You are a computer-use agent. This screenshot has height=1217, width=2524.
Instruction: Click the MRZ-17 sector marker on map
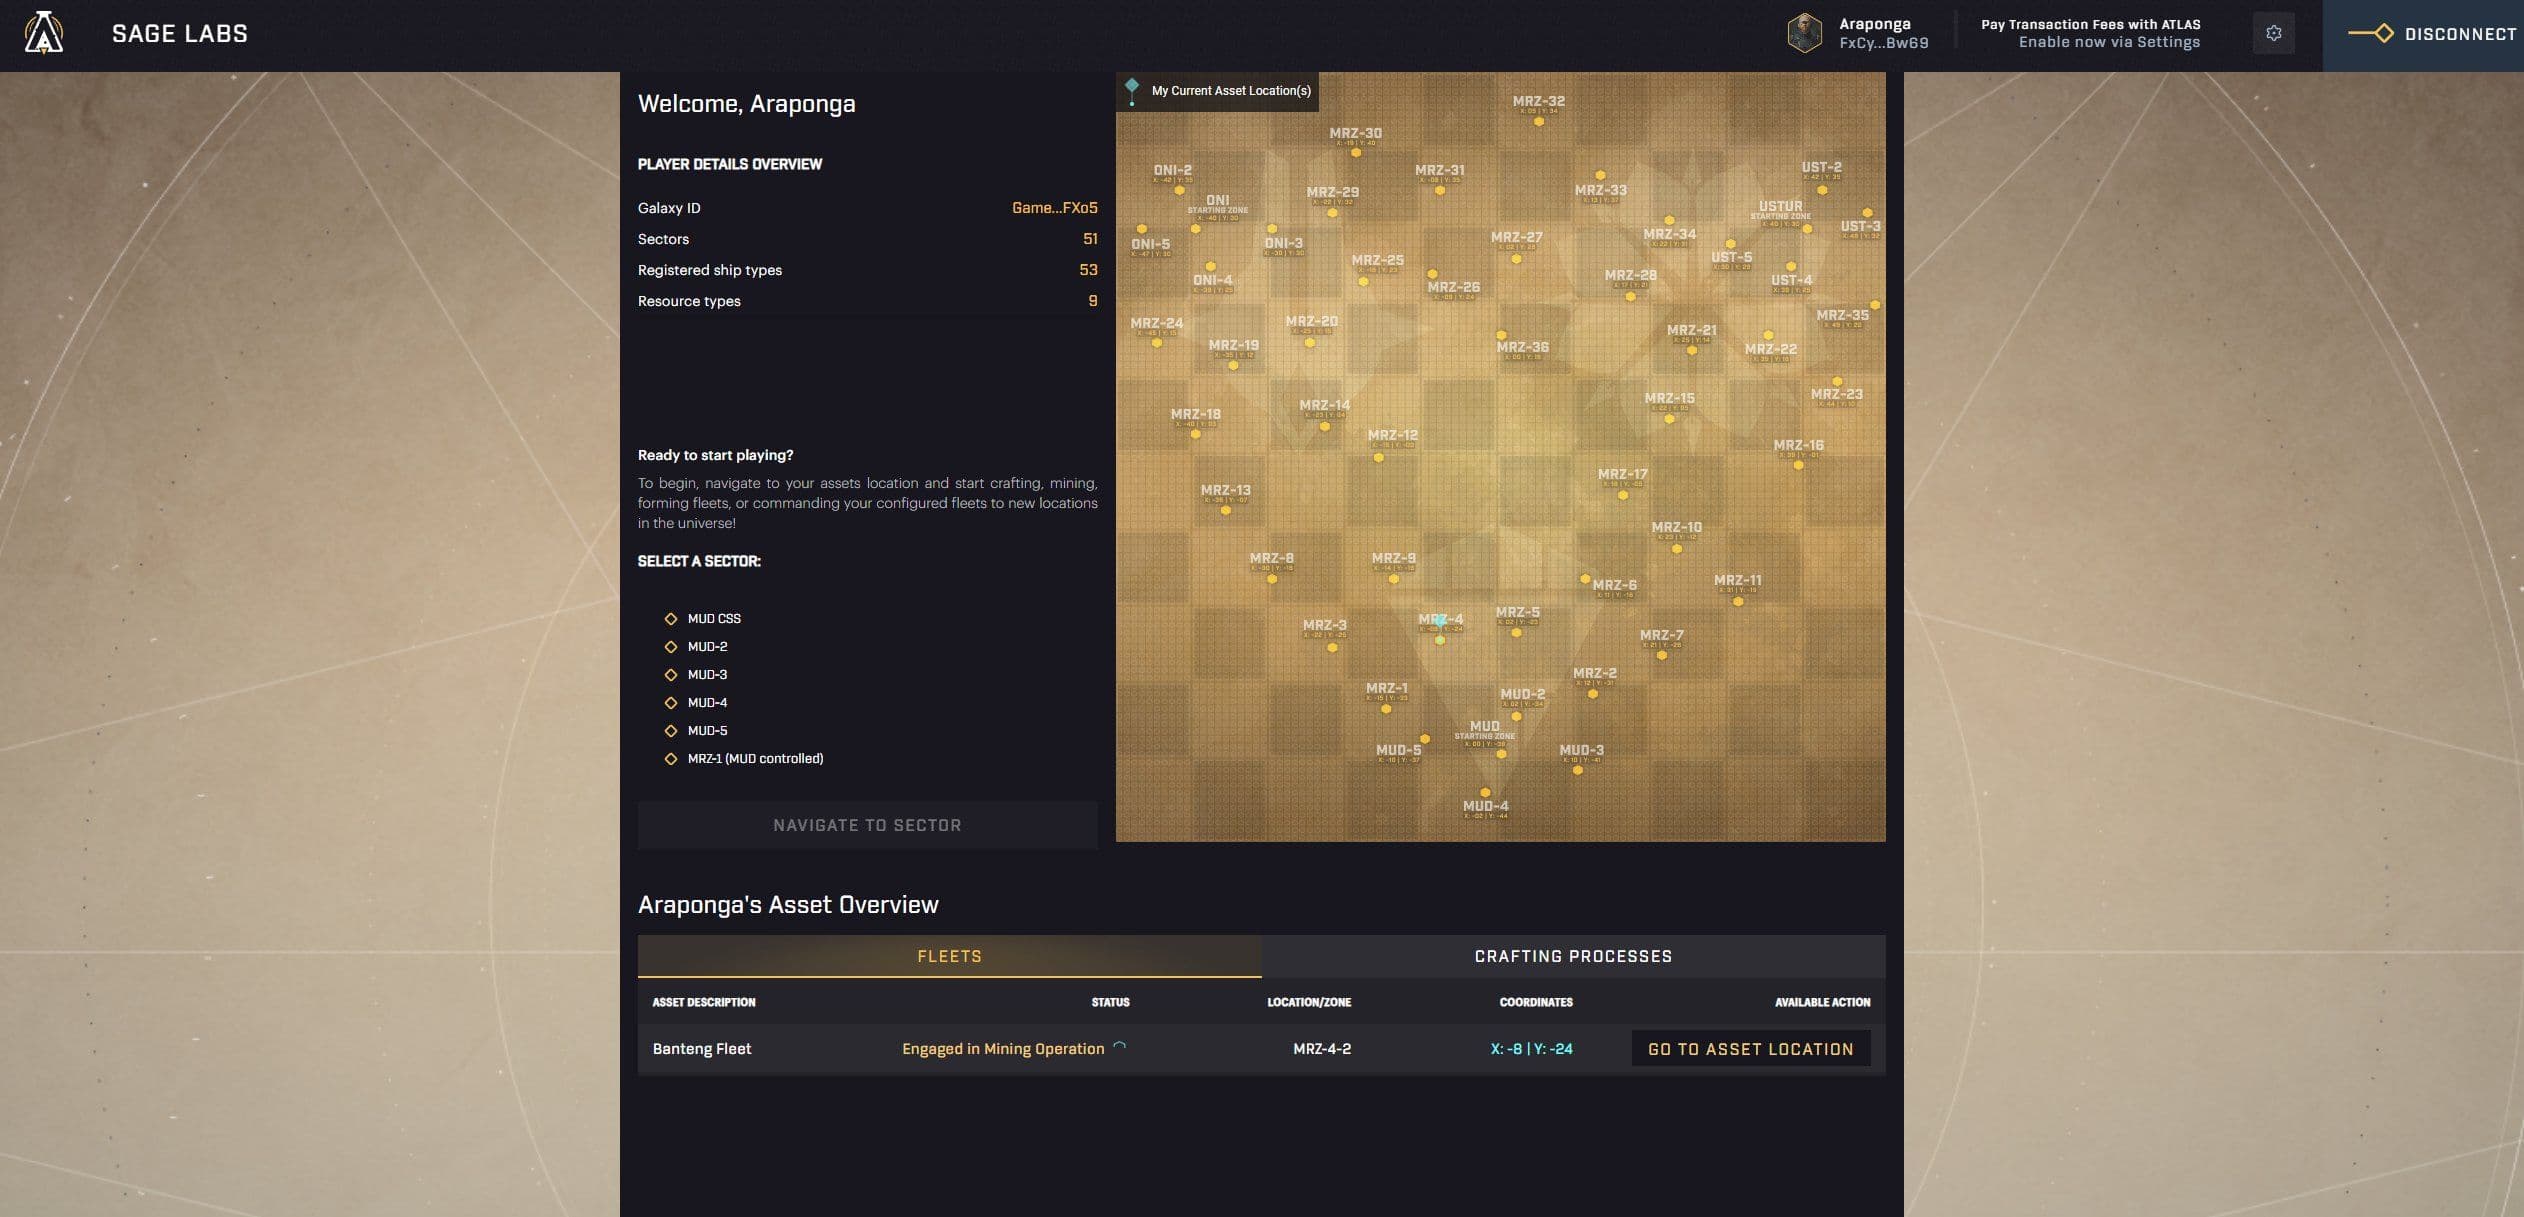[1623, 496]
